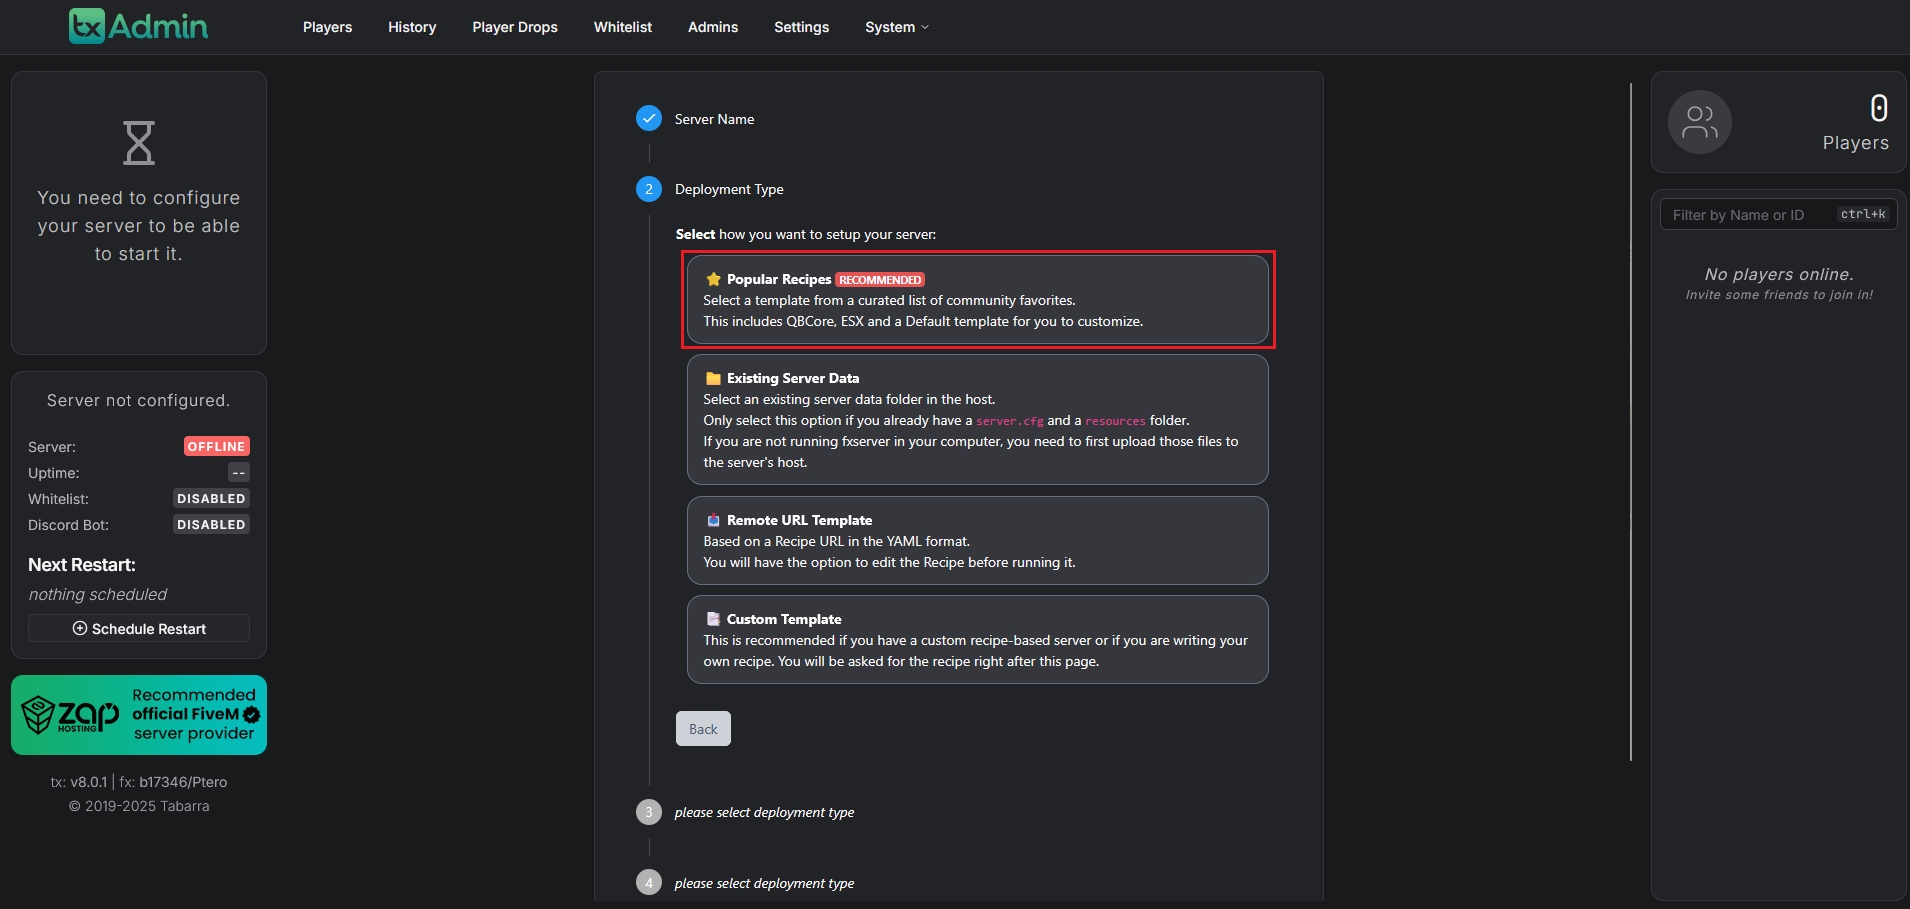The height and width of the screenshot is (909, 1910).
Task: Expand the System dropdown menu
Action: [896, 27]
